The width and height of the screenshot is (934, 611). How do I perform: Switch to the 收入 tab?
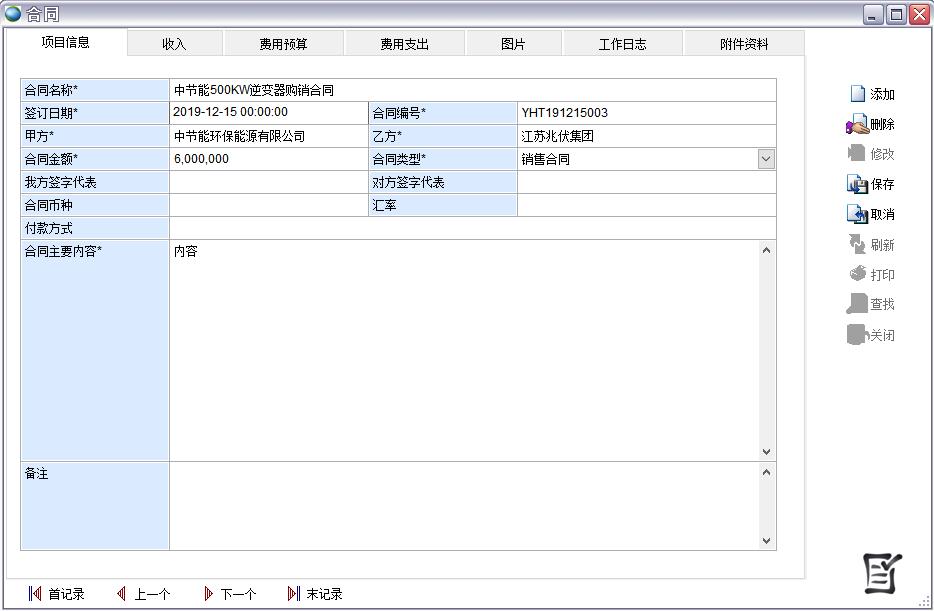[x=174, y=44]
